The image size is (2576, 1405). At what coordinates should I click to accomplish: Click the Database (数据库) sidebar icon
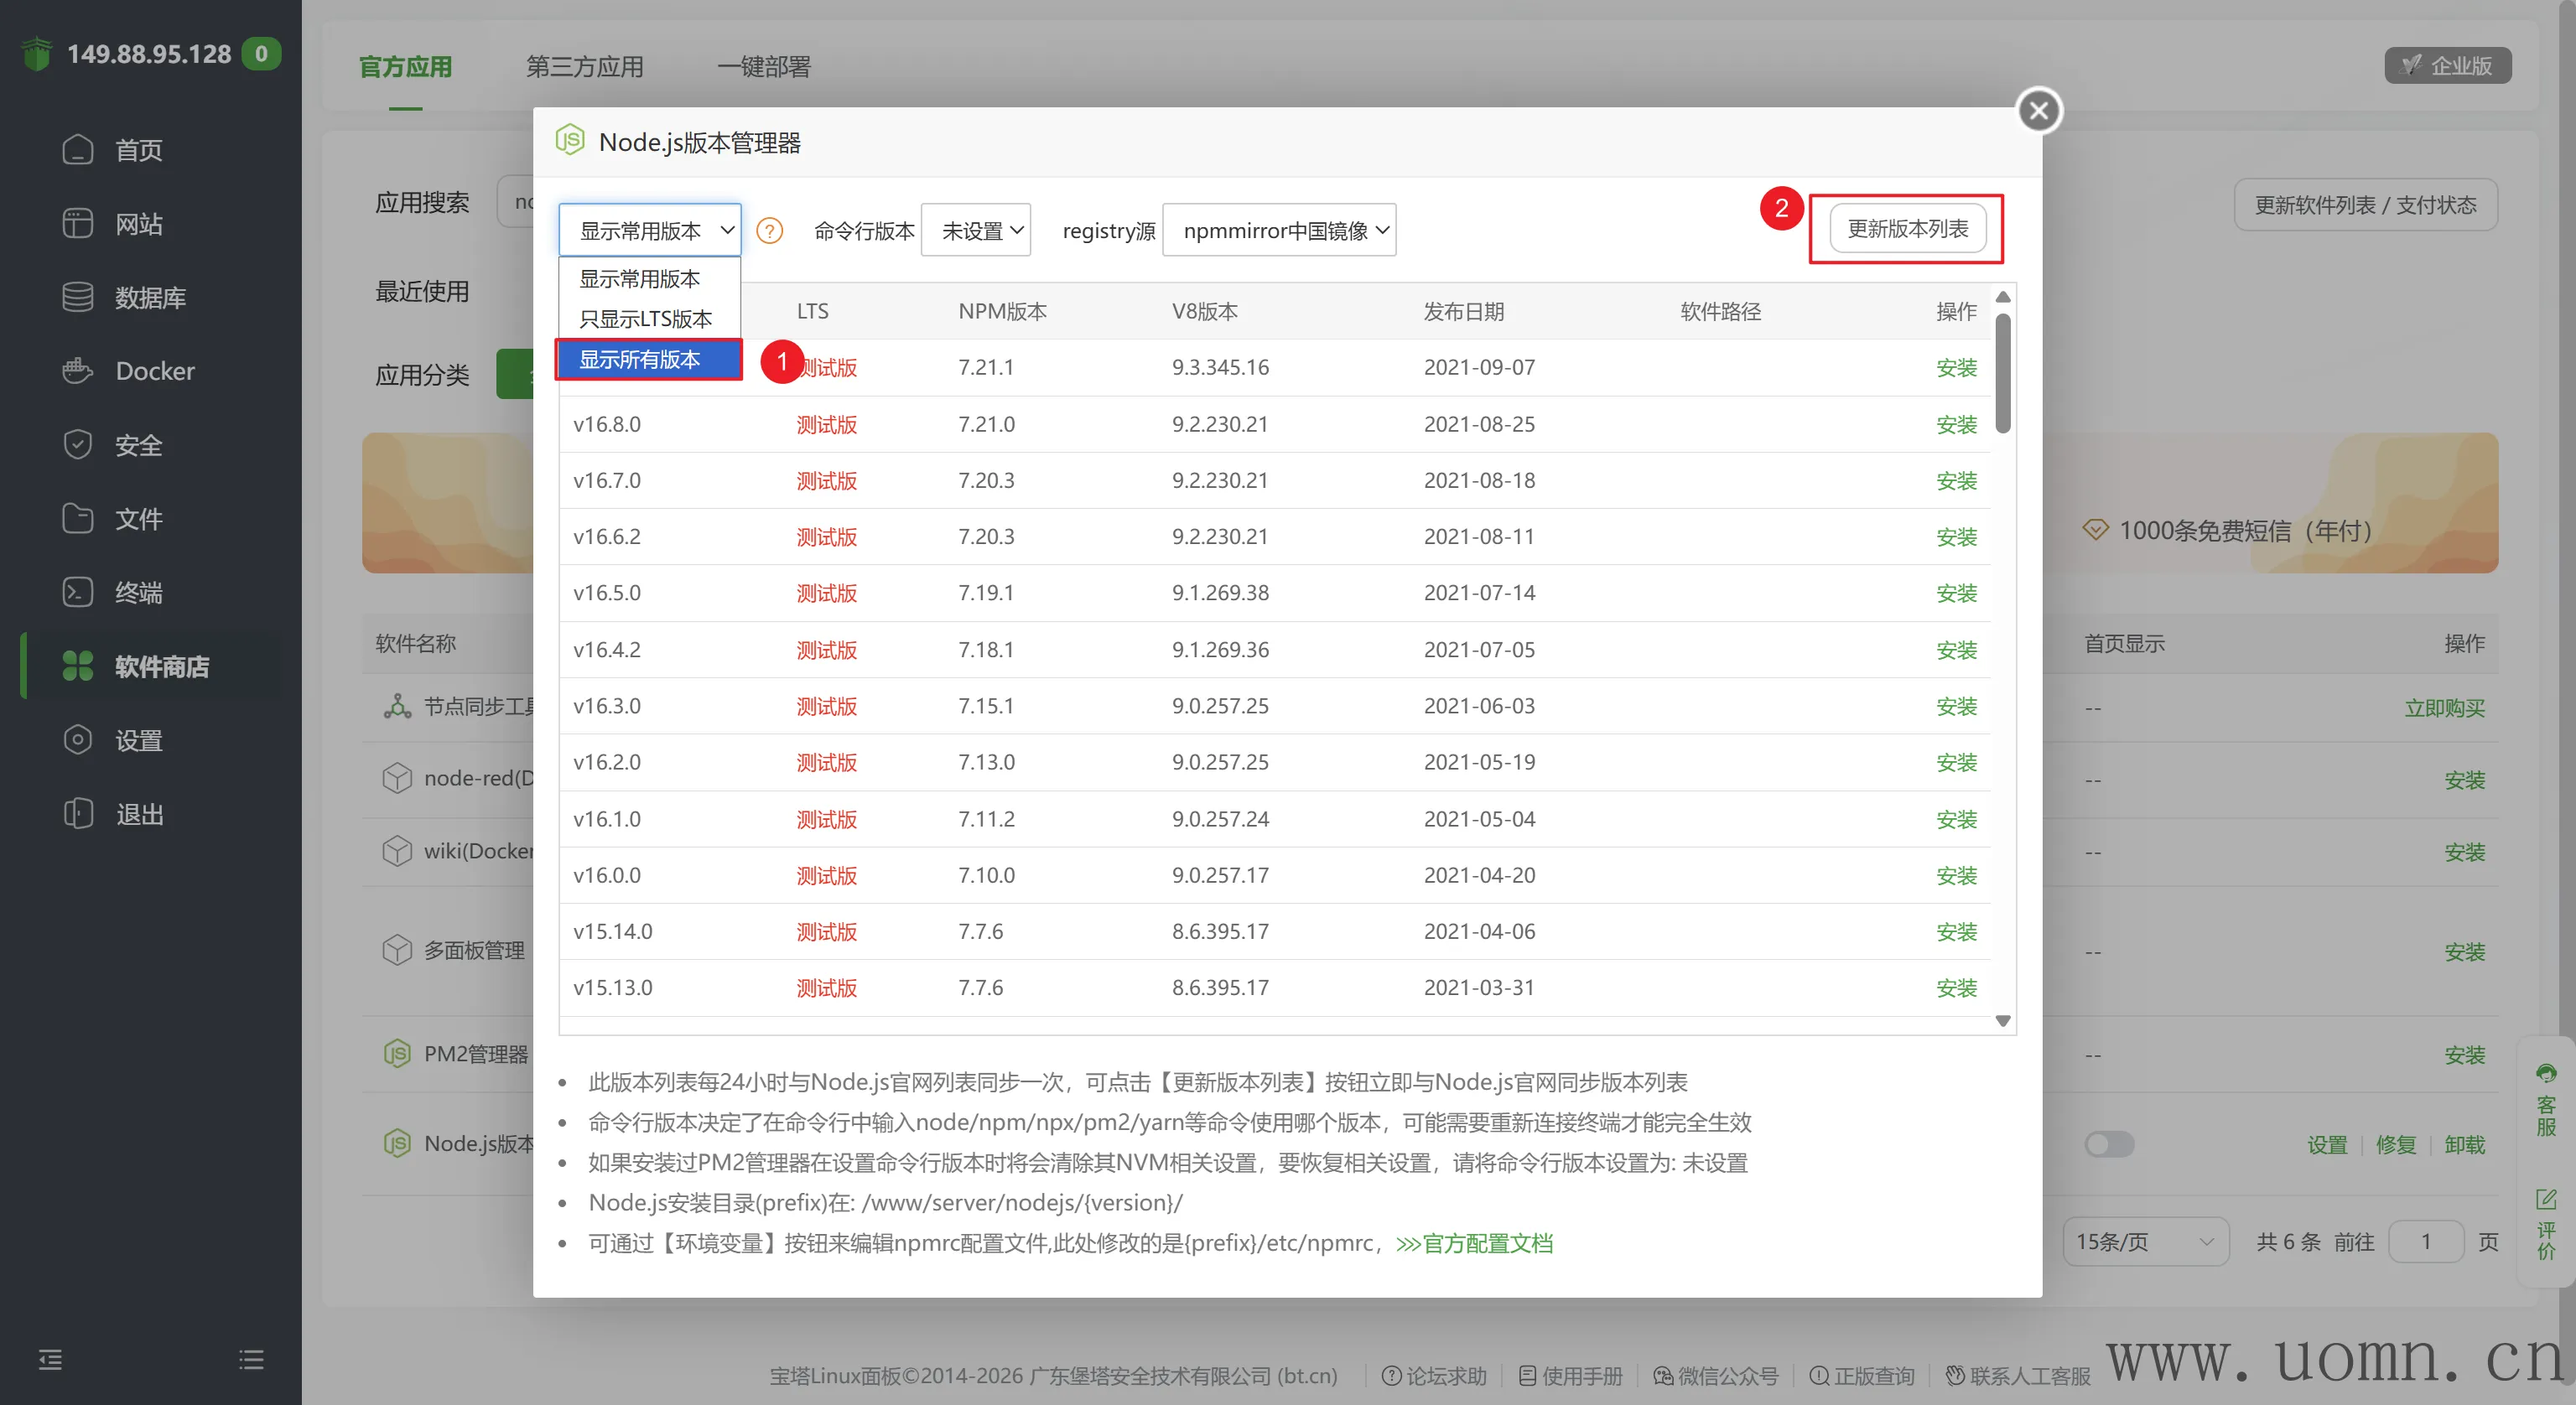[x=77, y=297]
